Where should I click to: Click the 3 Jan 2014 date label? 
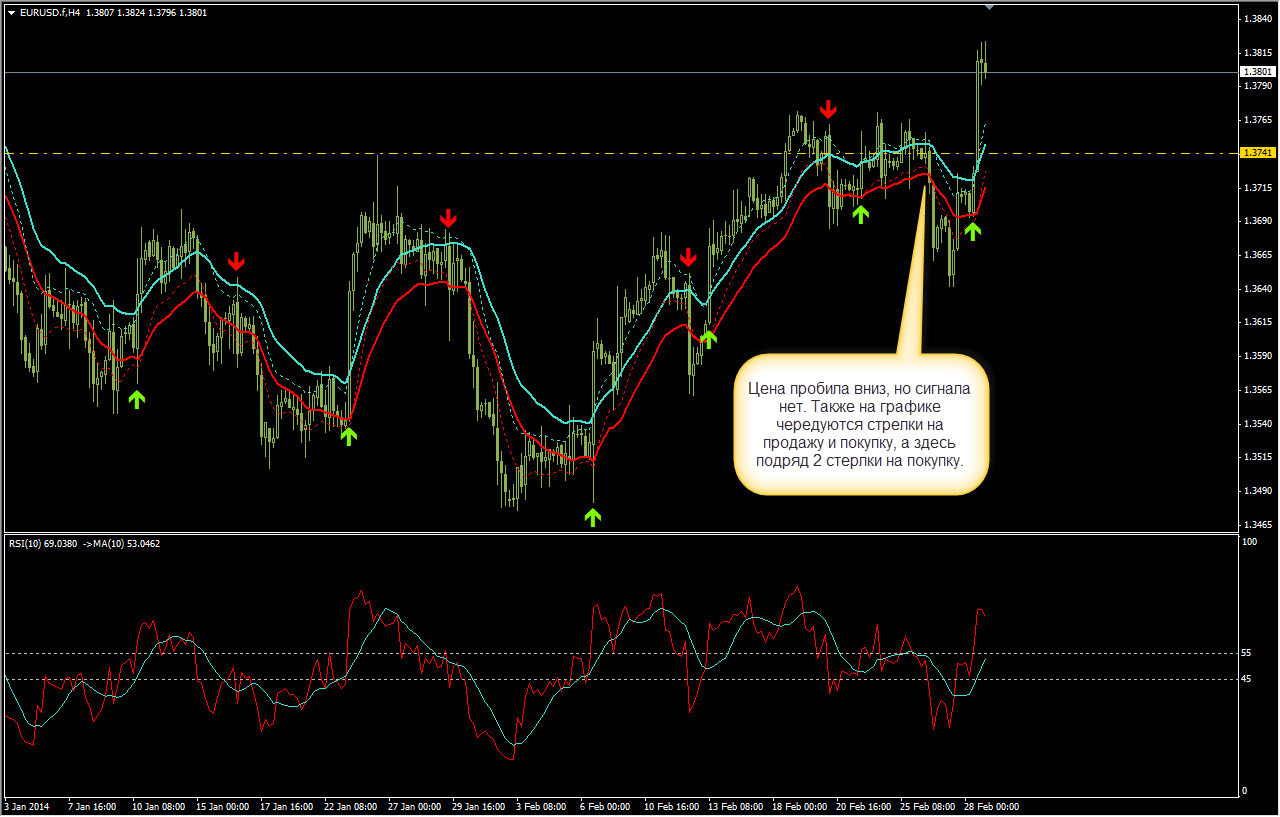[x=27, y=806]
